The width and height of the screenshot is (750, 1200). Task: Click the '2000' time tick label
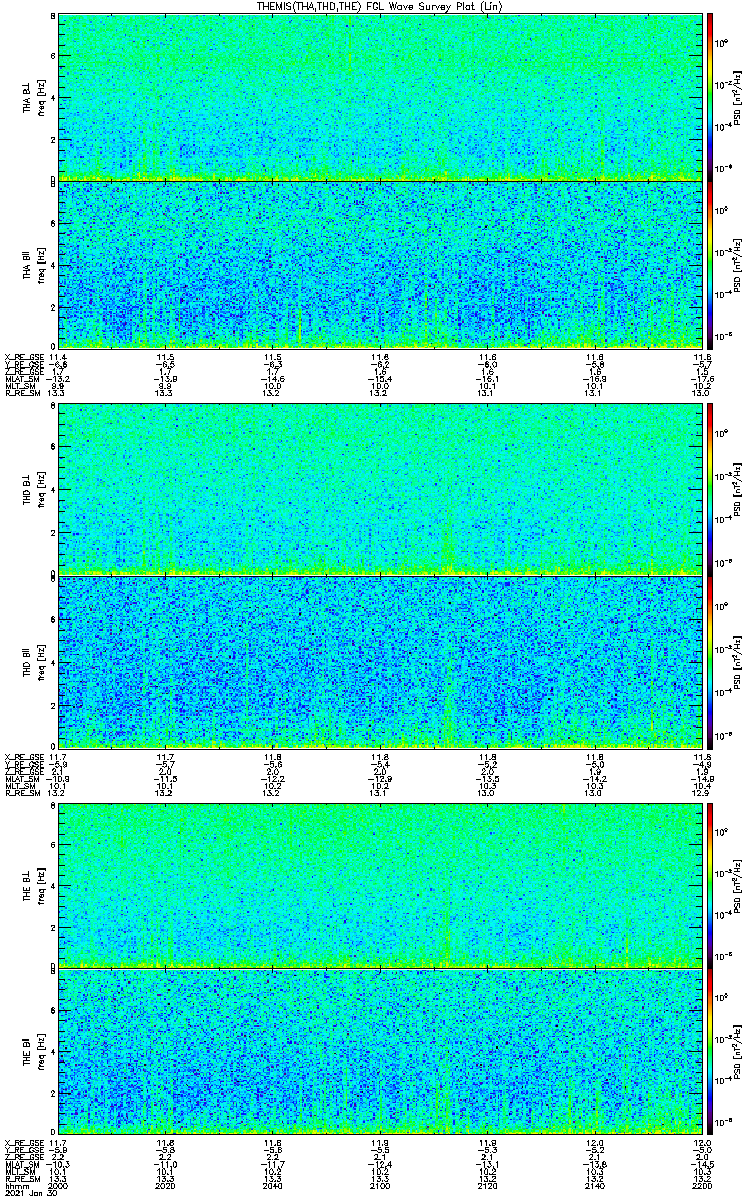(x=58, y=1185)
